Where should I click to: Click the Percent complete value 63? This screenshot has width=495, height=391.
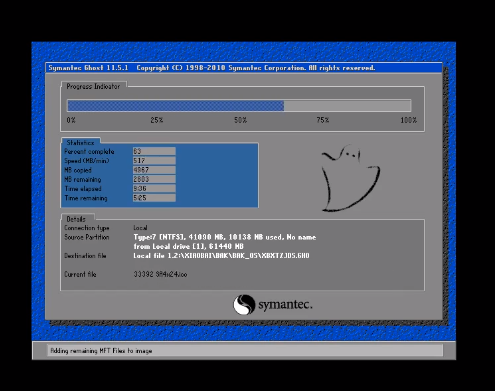(154, 151)
